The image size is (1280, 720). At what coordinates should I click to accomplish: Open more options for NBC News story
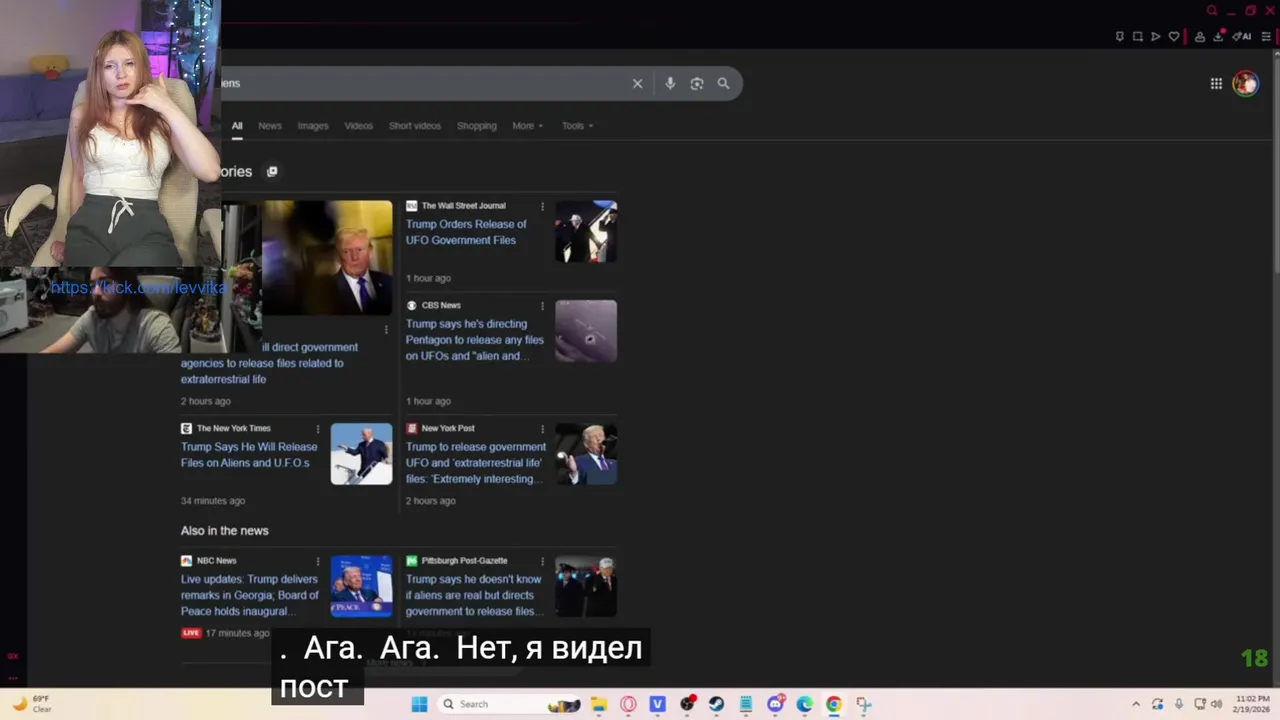tap(318, 561)
